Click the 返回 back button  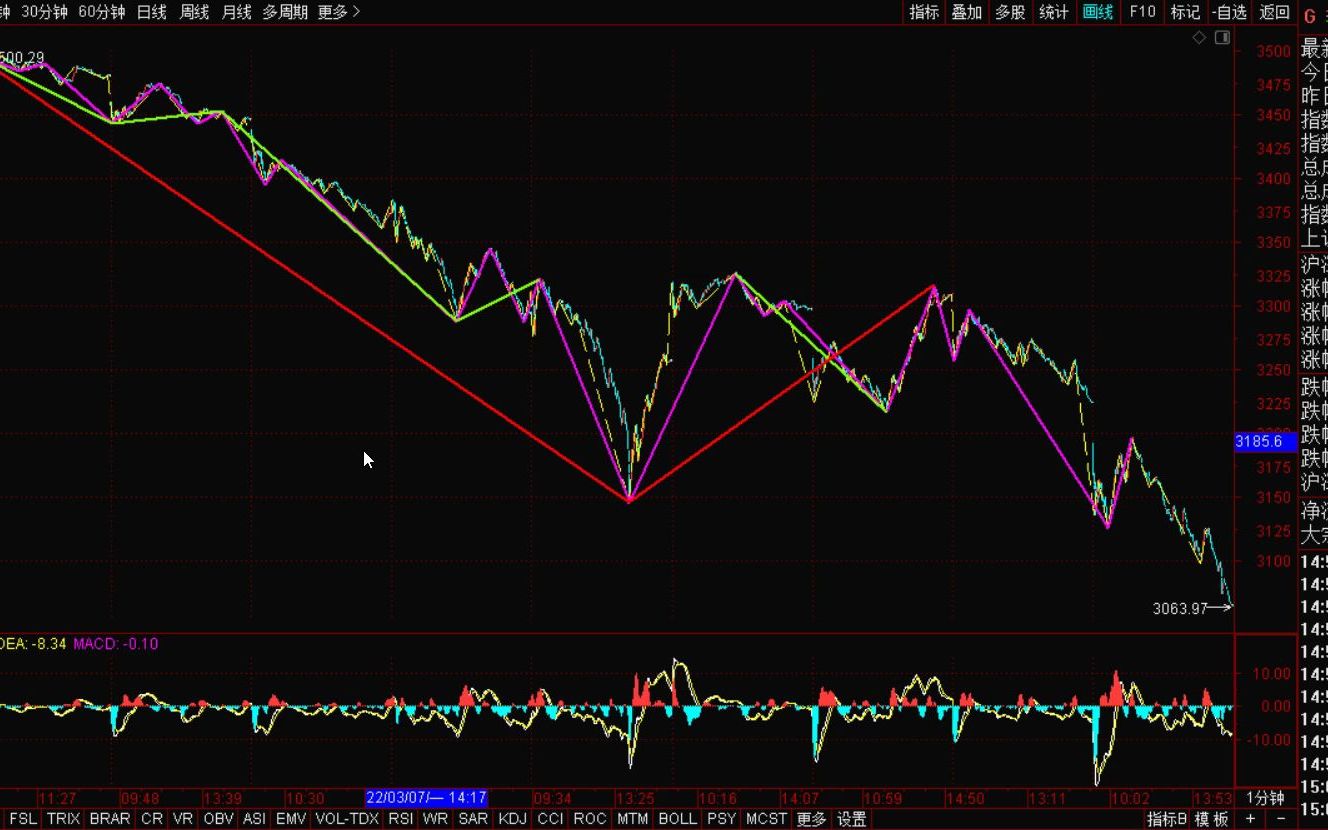[x=1274, y=12]
